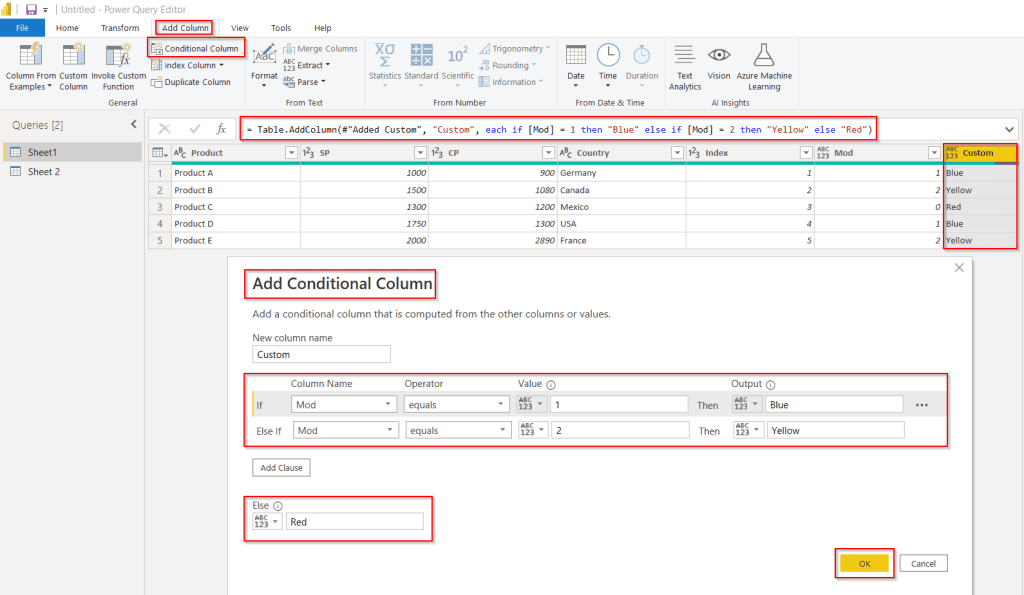Click Date calendar icon
Screen dimensions: 1024x595
coord(575,55)
